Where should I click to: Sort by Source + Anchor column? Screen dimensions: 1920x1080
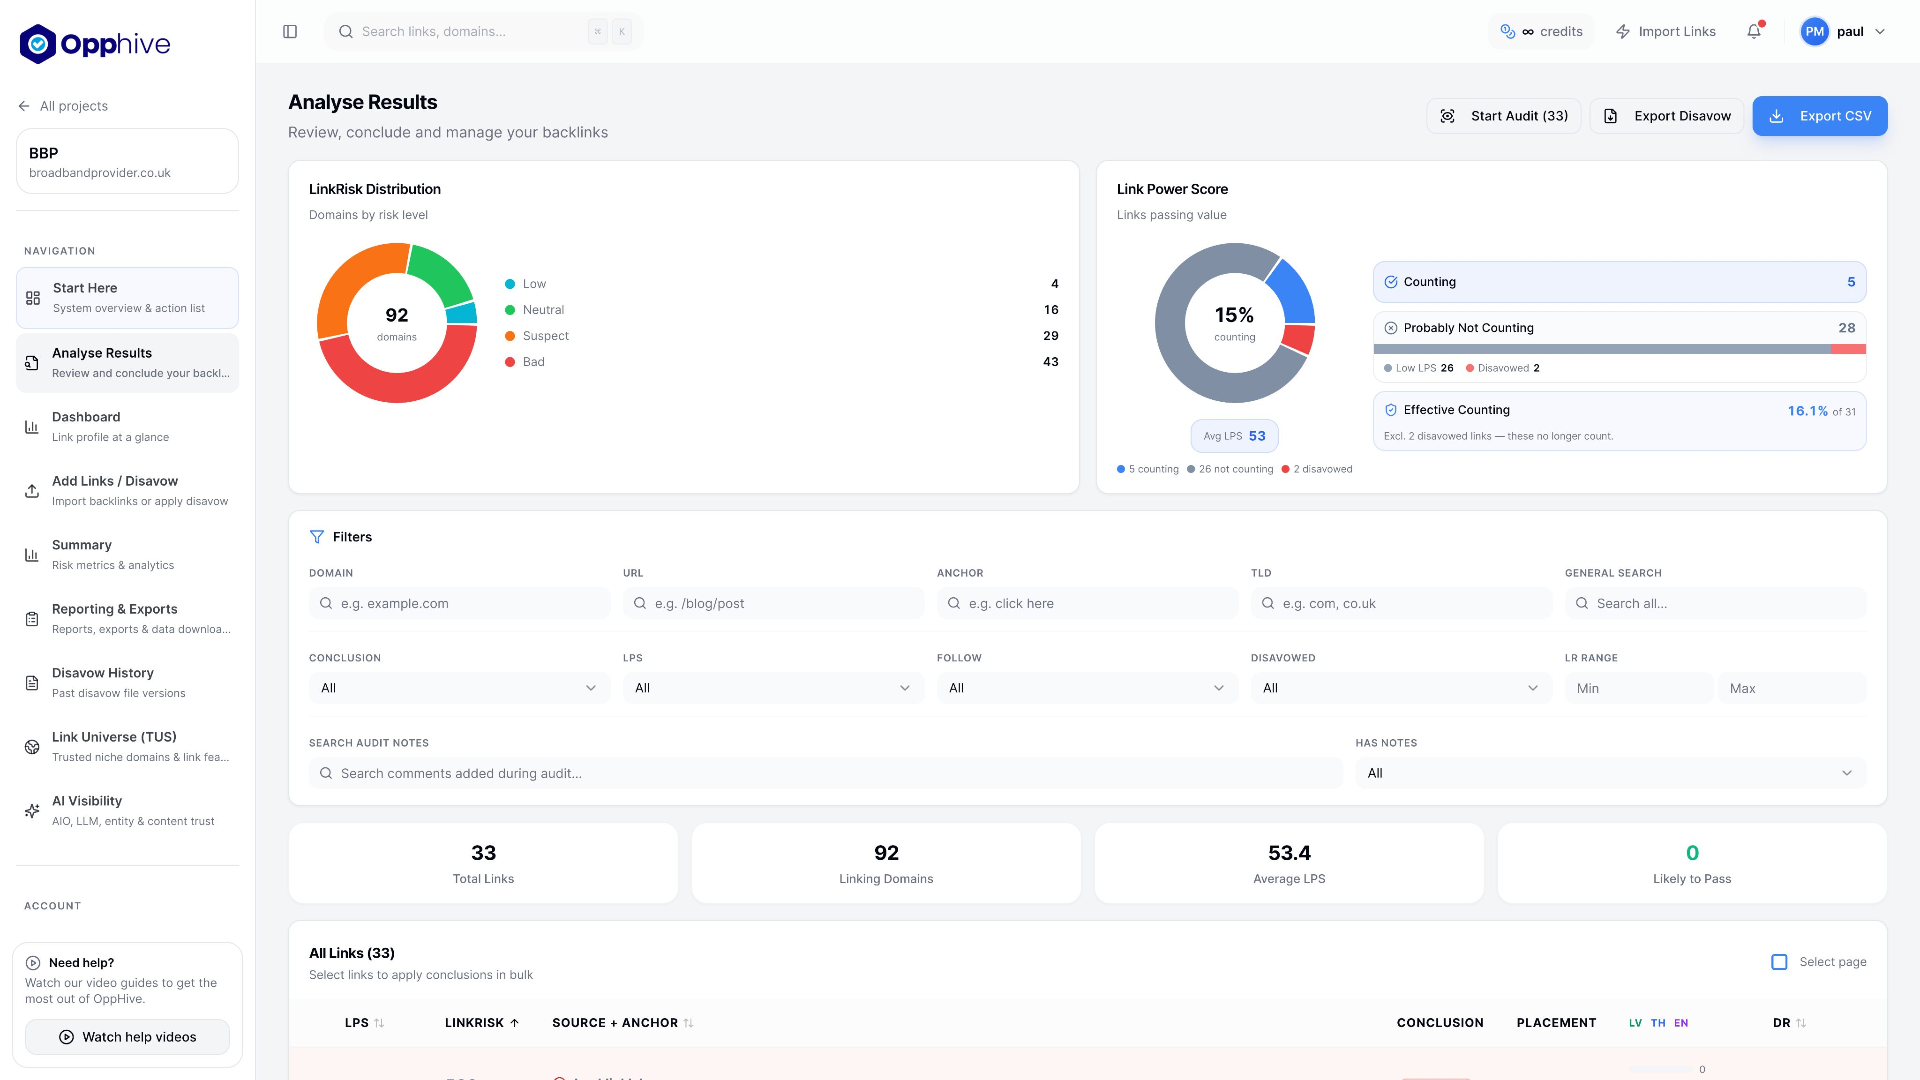(x=622, y=1023)
